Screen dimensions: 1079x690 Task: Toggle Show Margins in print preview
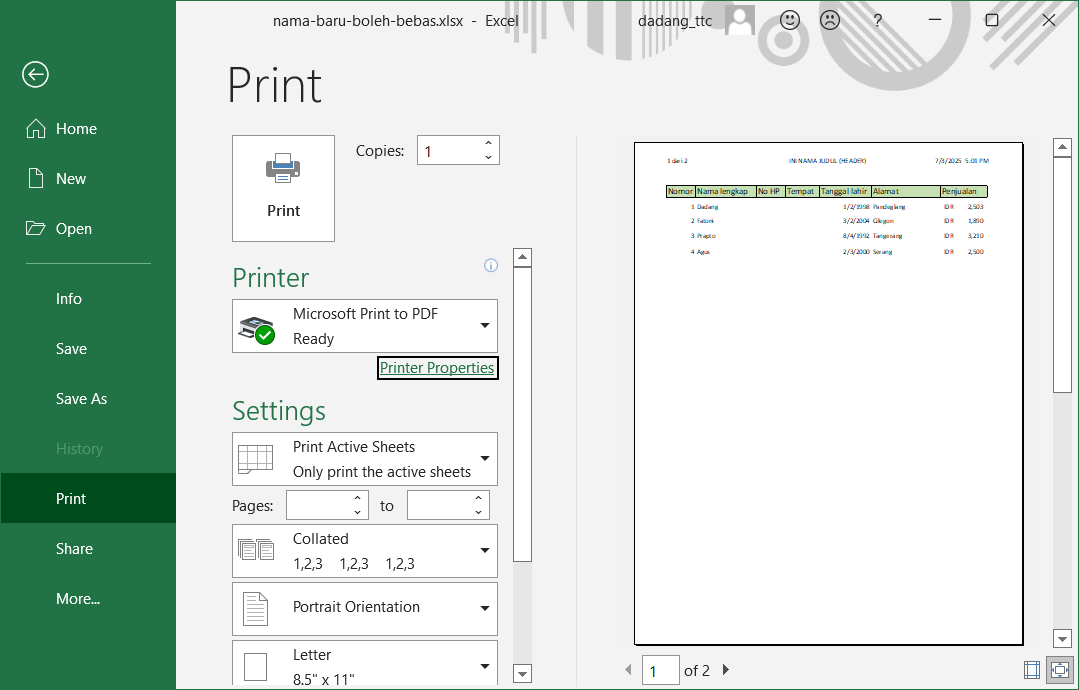pyautogui.click(x=1032, y=670)
